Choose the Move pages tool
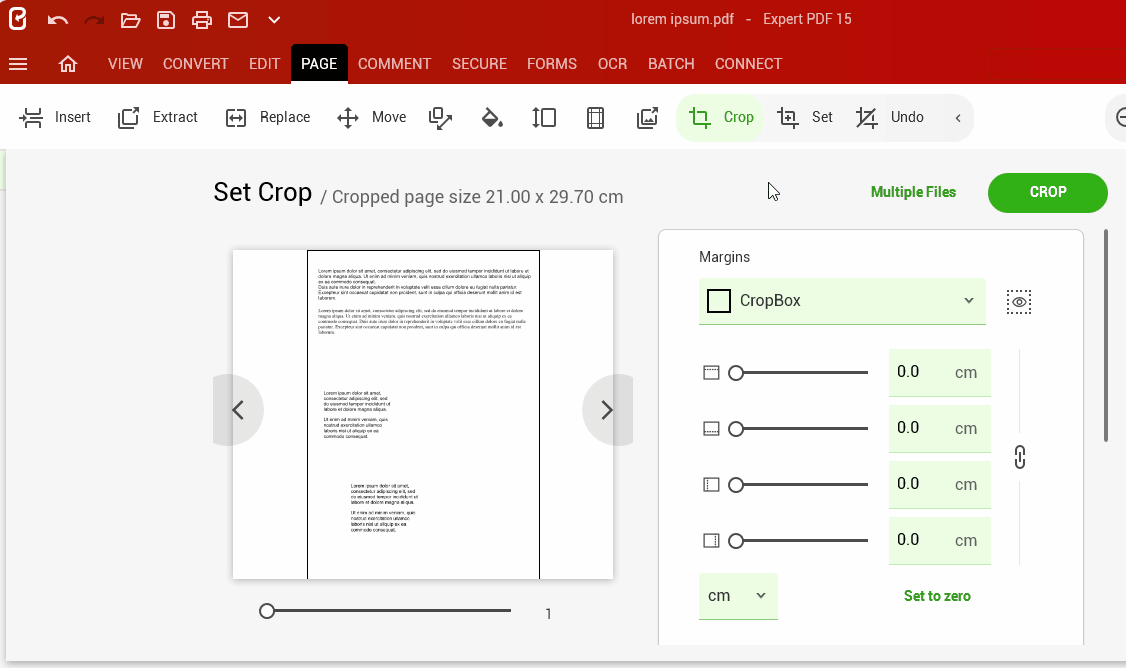This screenshot has height=668, width=1126. (371, 117)
